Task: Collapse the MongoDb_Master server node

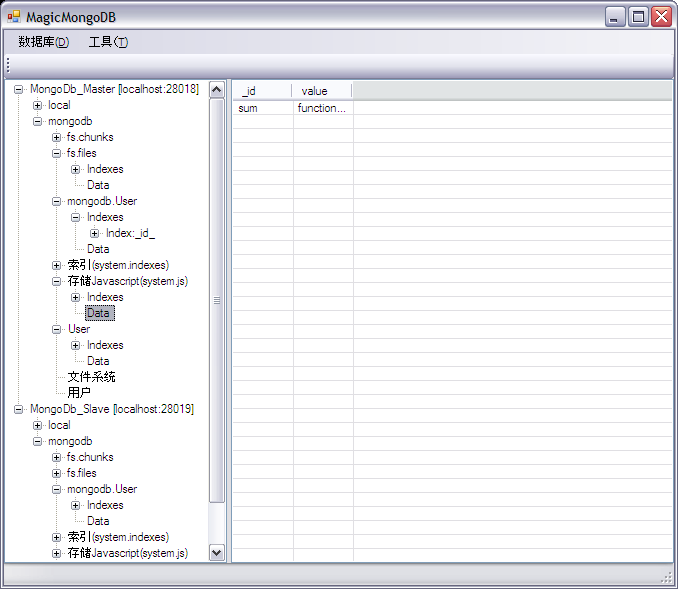Action: pos(18,90)
